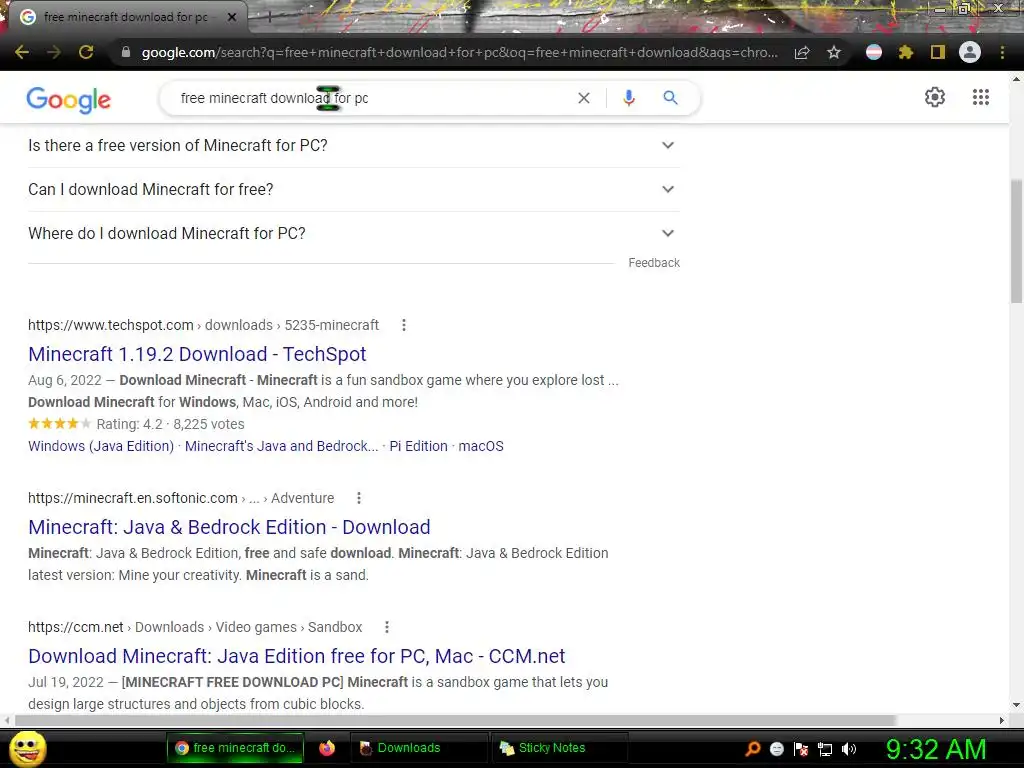Open the "Minecraft's Java and Bedrock..." sitelink

(281, 446)
